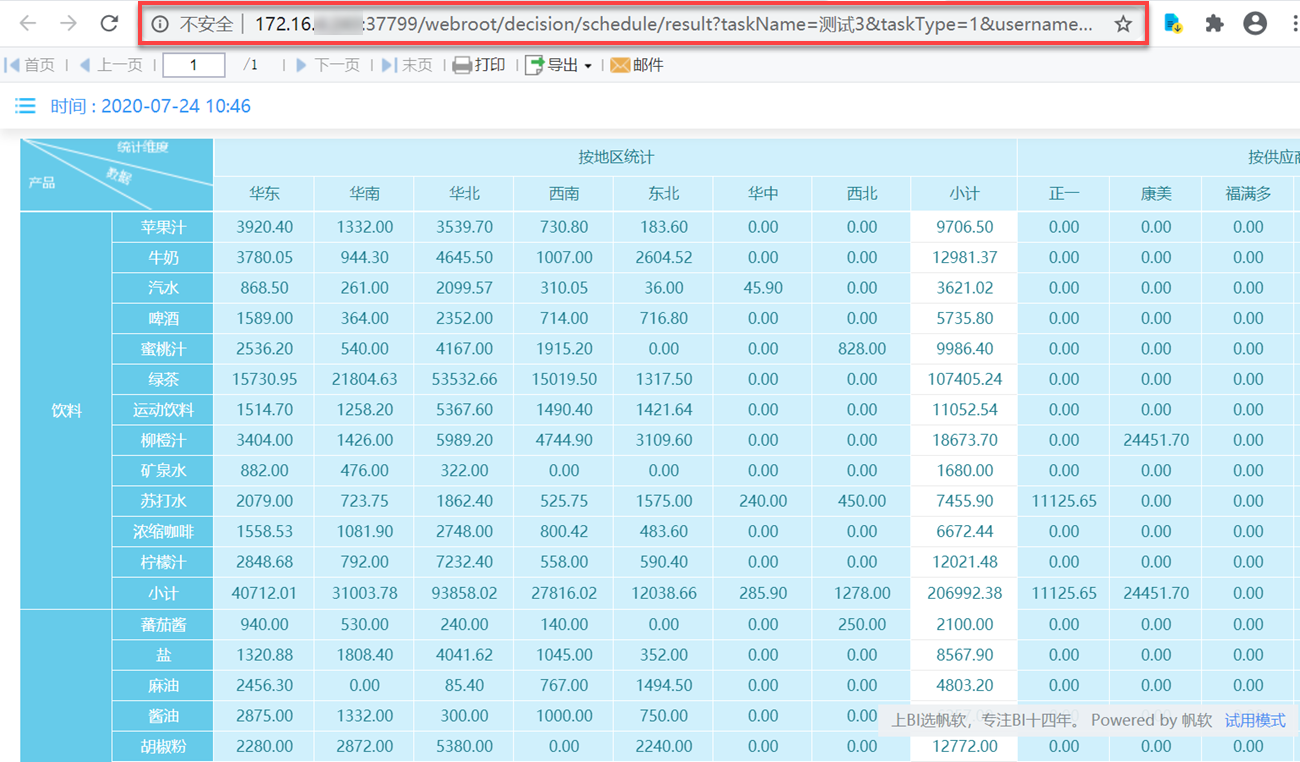
Task: Click the 12981.37 cell in the 牛奶 row
Action: click(964, 257)
